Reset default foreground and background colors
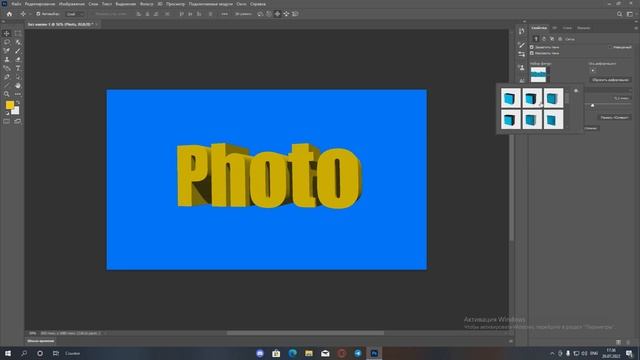The width and height of the screenshot is (640, 360). click(x=7, y=113)
